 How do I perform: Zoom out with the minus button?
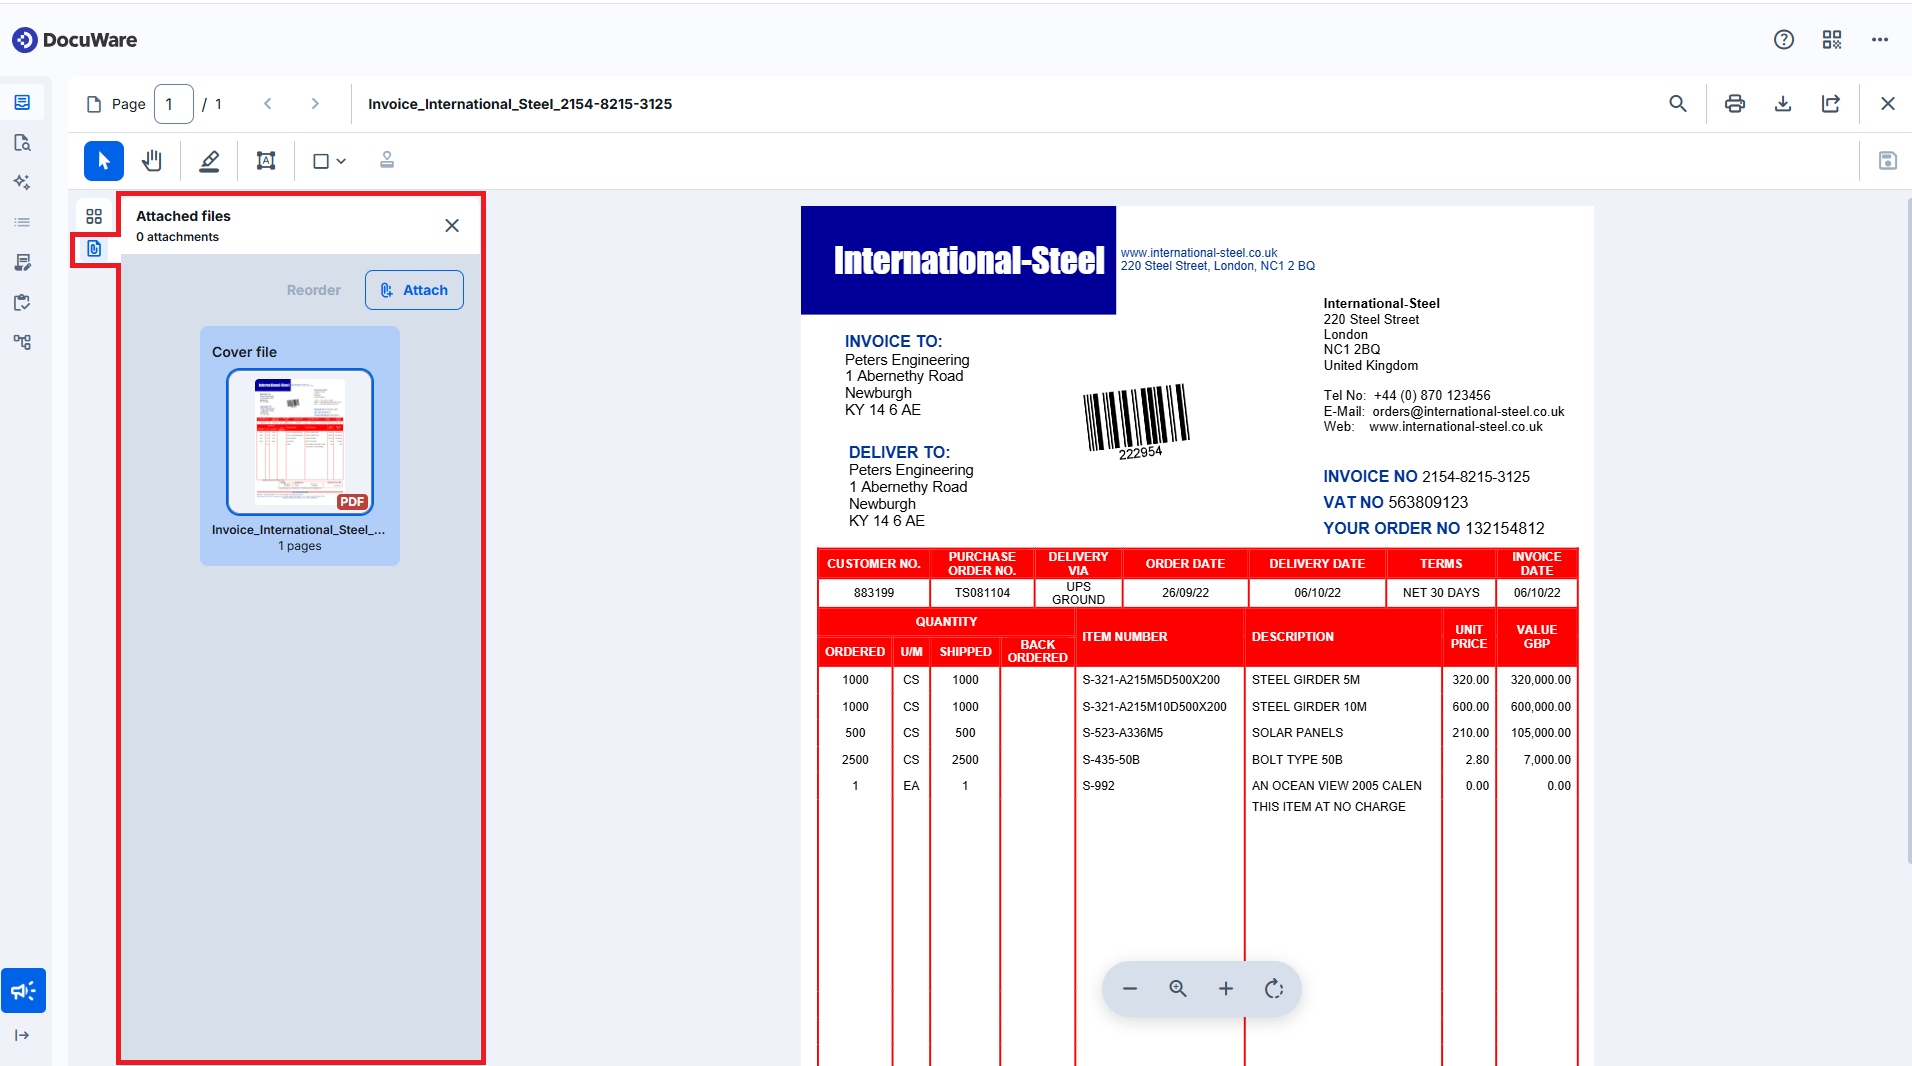tap(1130, 989)
